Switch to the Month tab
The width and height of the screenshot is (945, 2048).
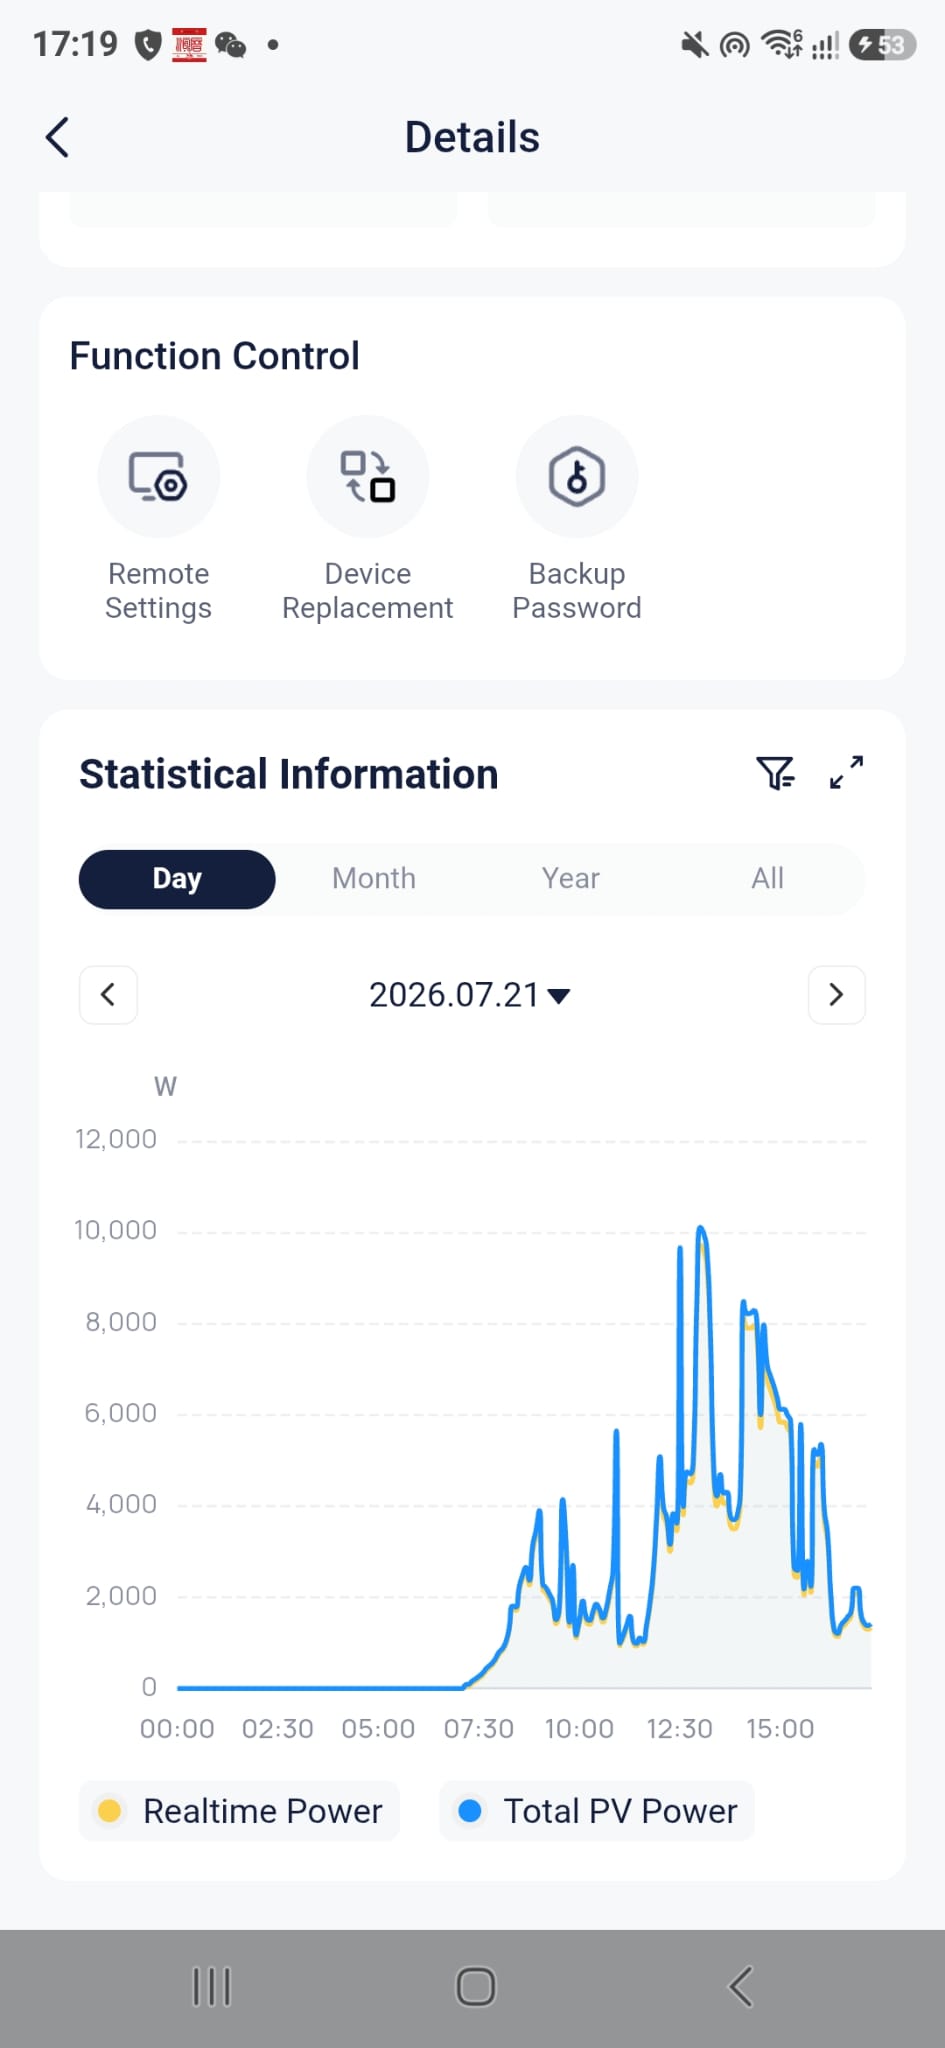(374, 879)
